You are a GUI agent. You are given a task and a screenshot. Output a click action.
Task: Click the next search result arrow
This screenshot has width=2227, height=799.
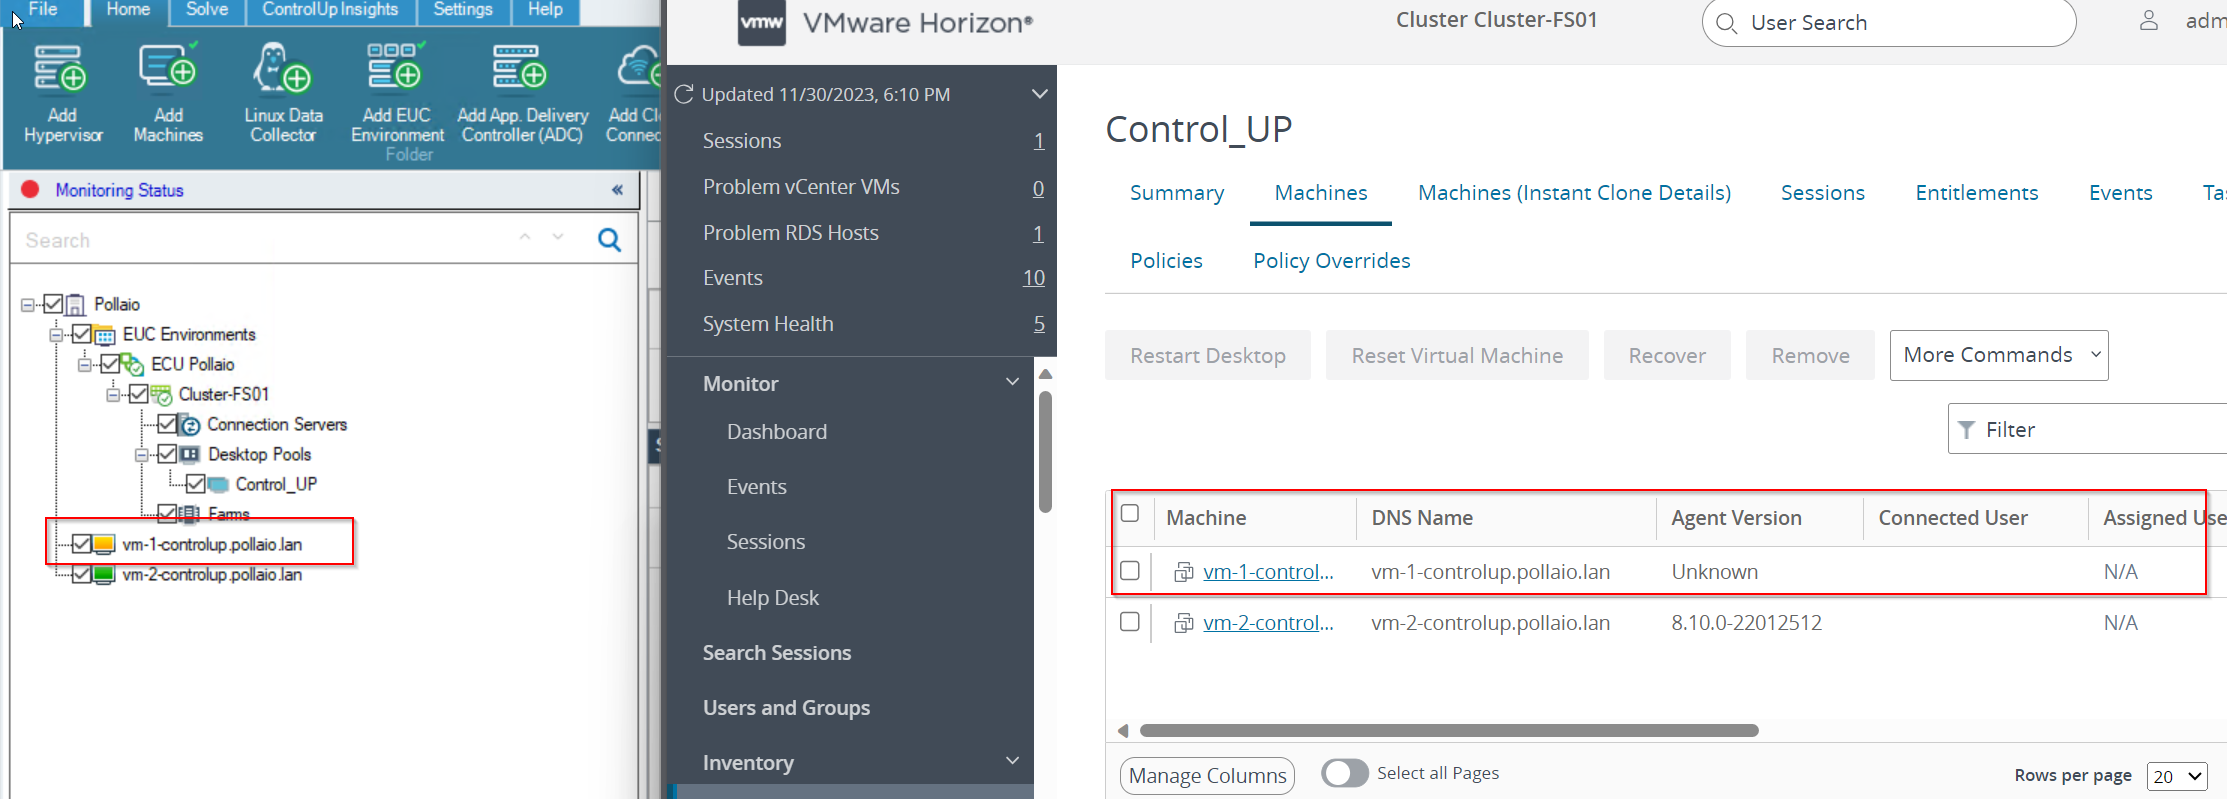click(x=558, y=238)
